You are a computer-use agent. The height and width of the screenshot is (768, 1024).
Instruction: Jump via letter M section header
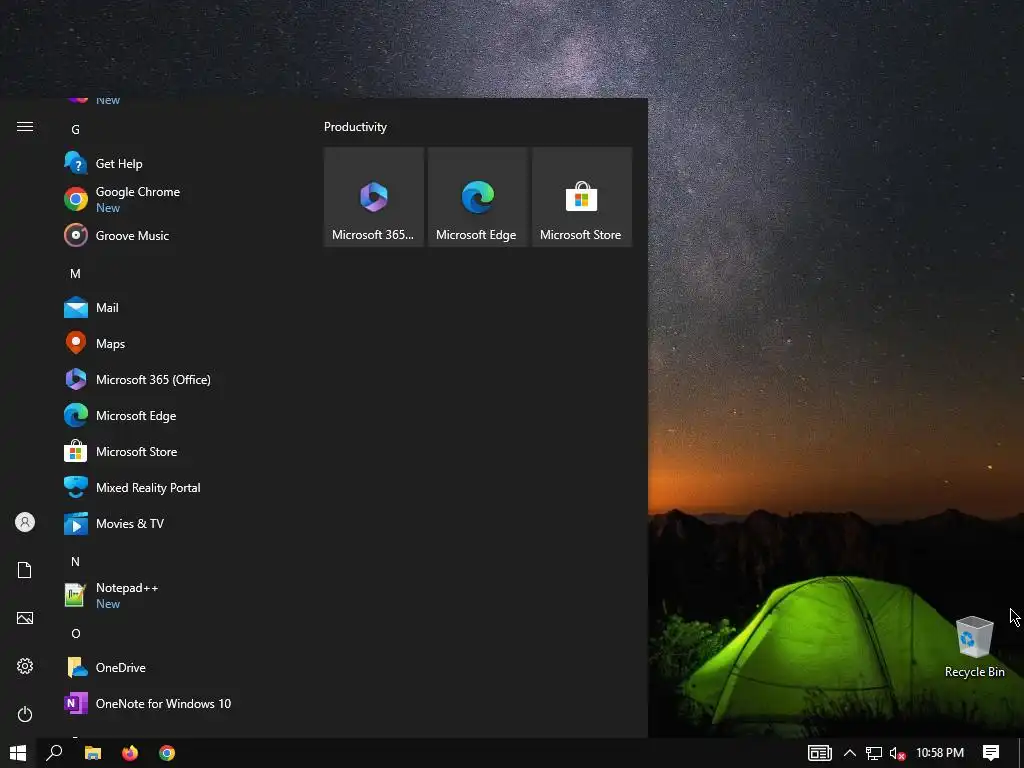click(75, 274)
